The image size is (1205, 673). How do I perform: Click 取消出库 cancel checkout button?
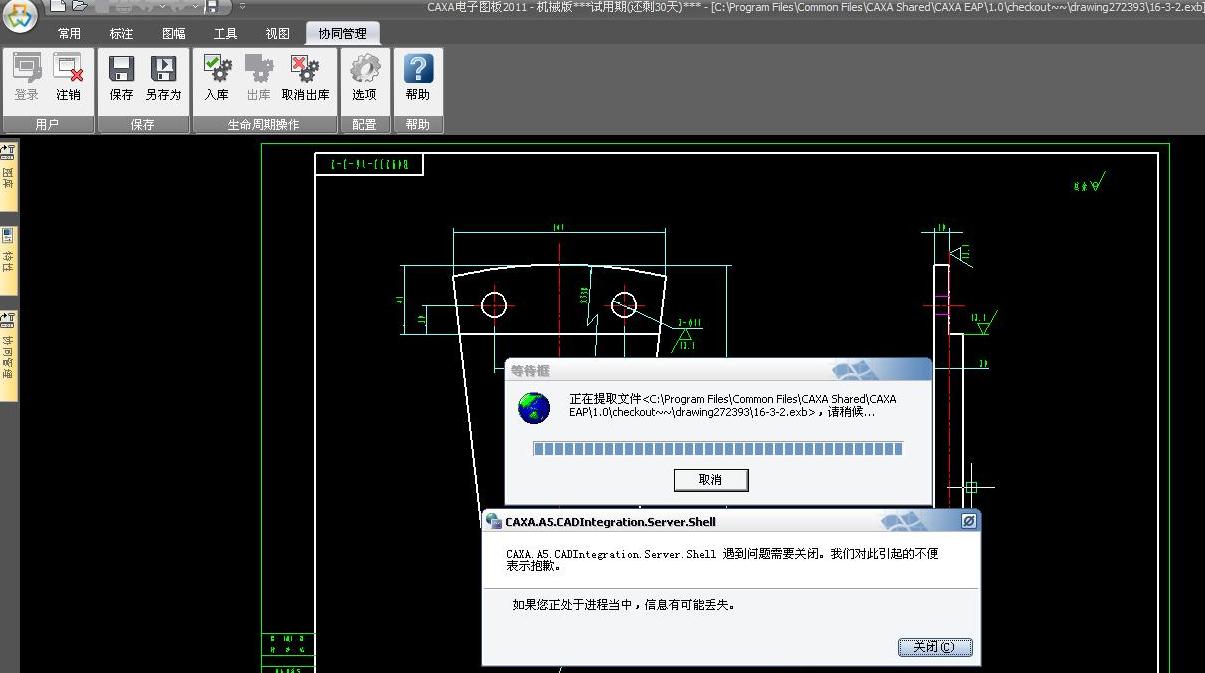pyautogui.click(x=305, y=78)
